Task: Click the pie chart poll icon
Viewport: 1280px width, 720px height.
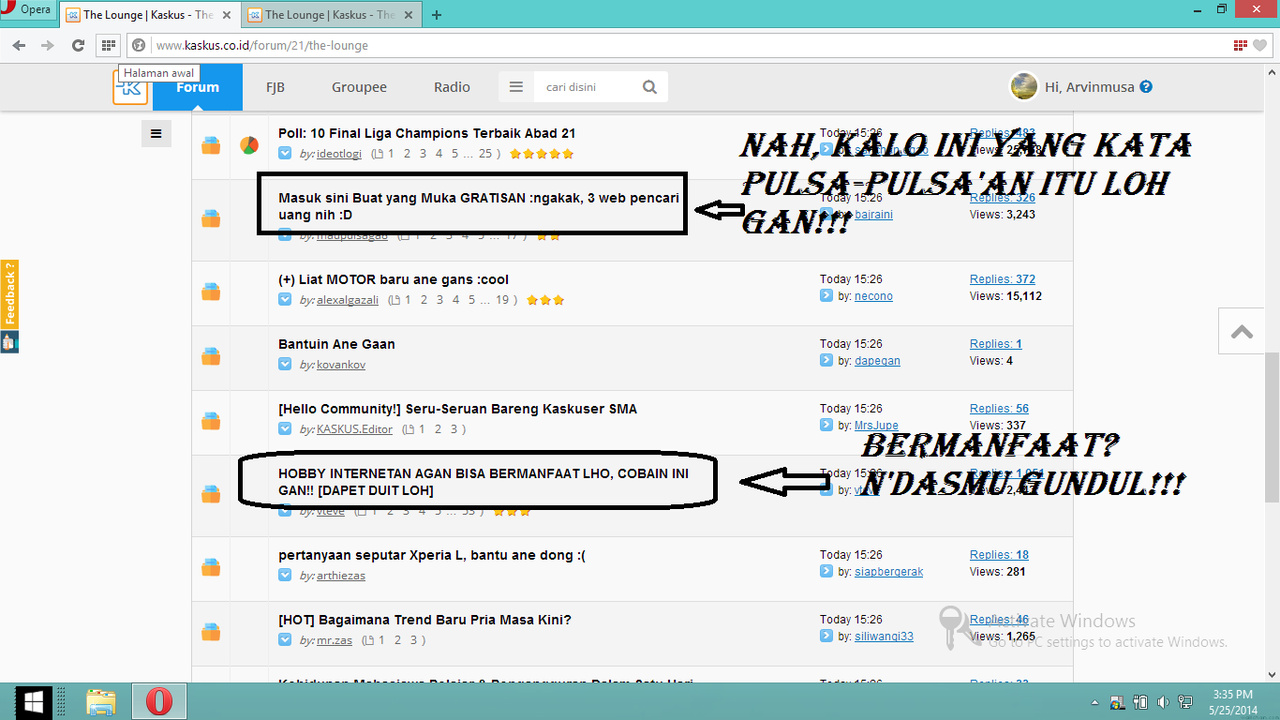Action: [250, 146]
